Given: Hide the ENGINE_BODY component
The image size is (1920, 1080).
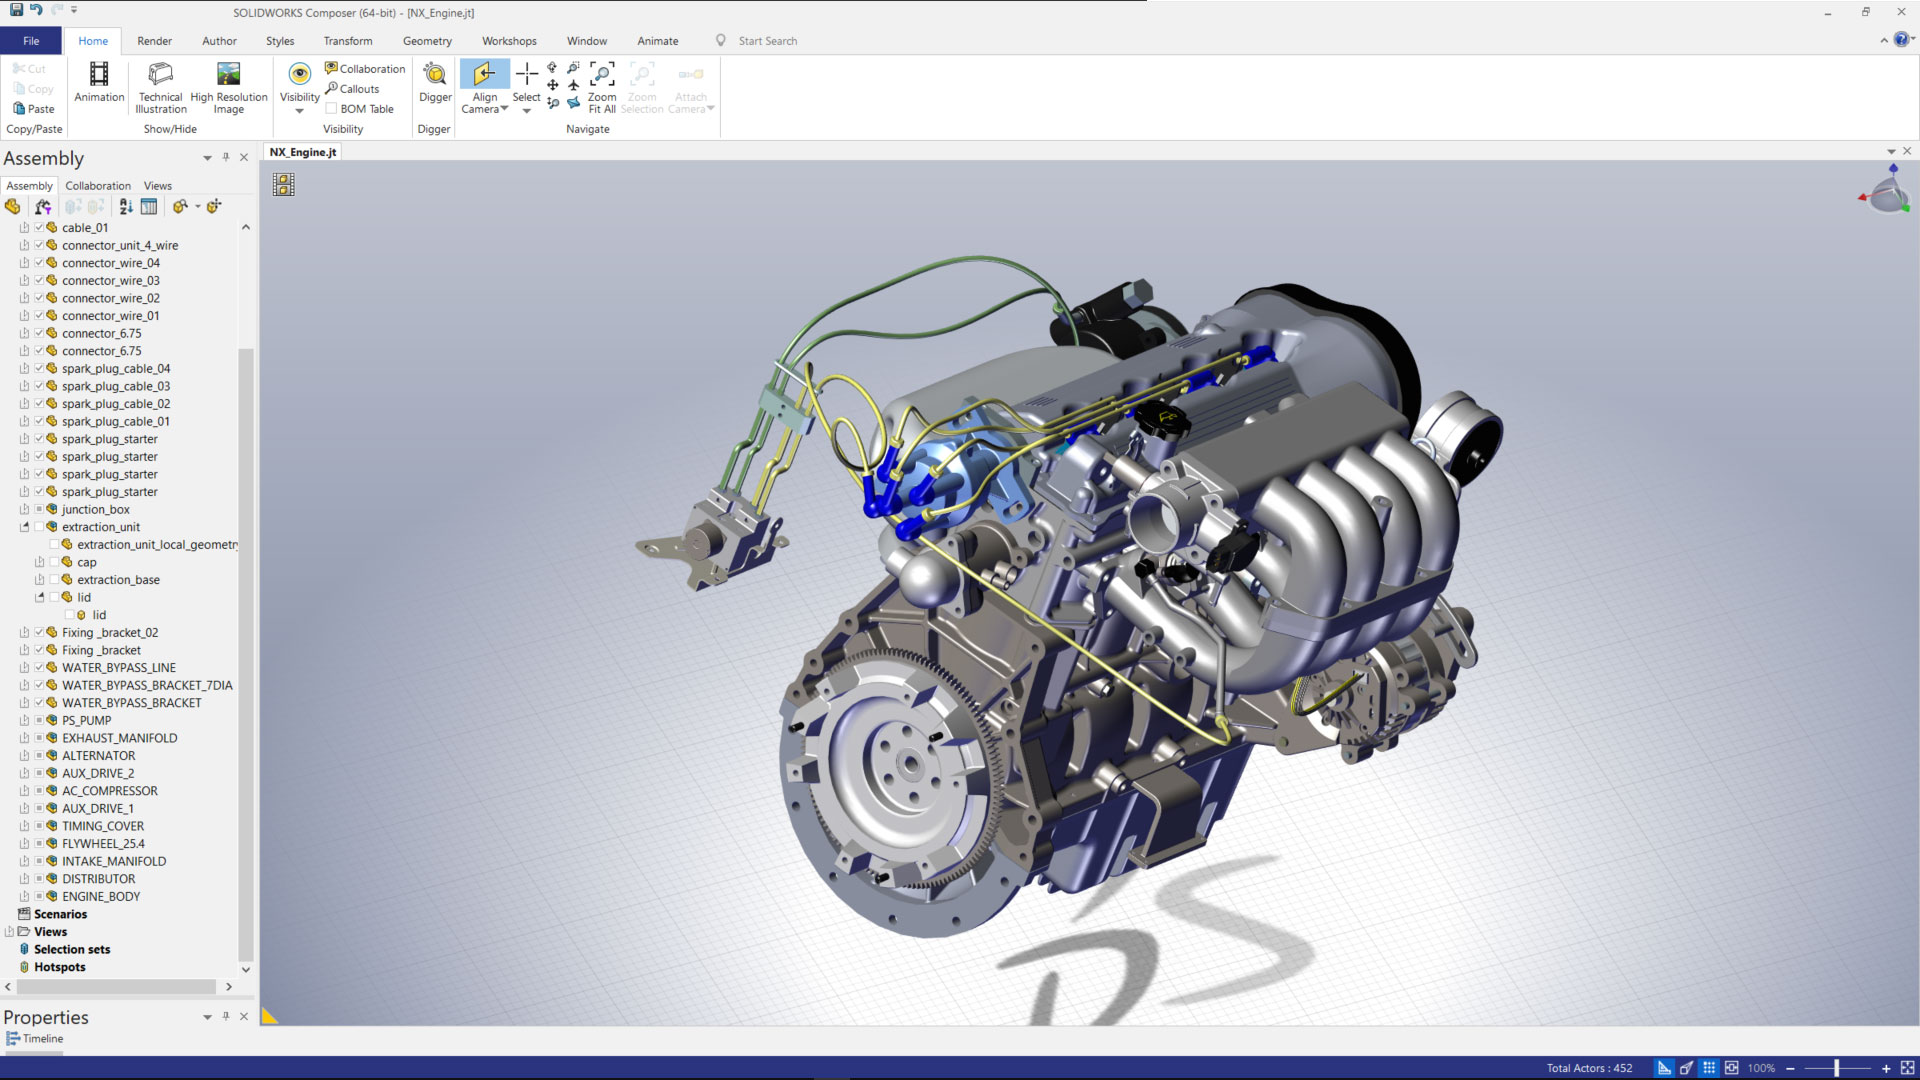Looking at the screenshot, I should coord(39,896).
